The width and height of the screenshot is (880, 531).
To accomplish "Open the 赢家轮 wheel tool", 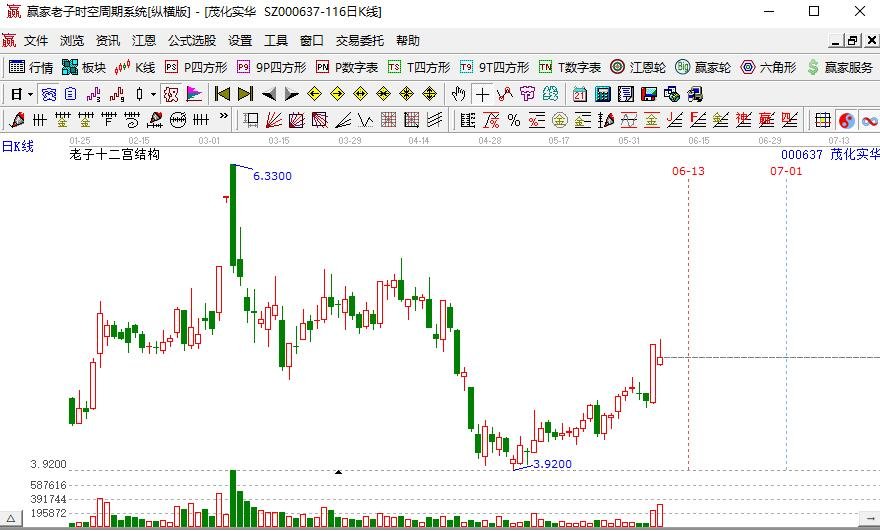I will click(703, 67).
